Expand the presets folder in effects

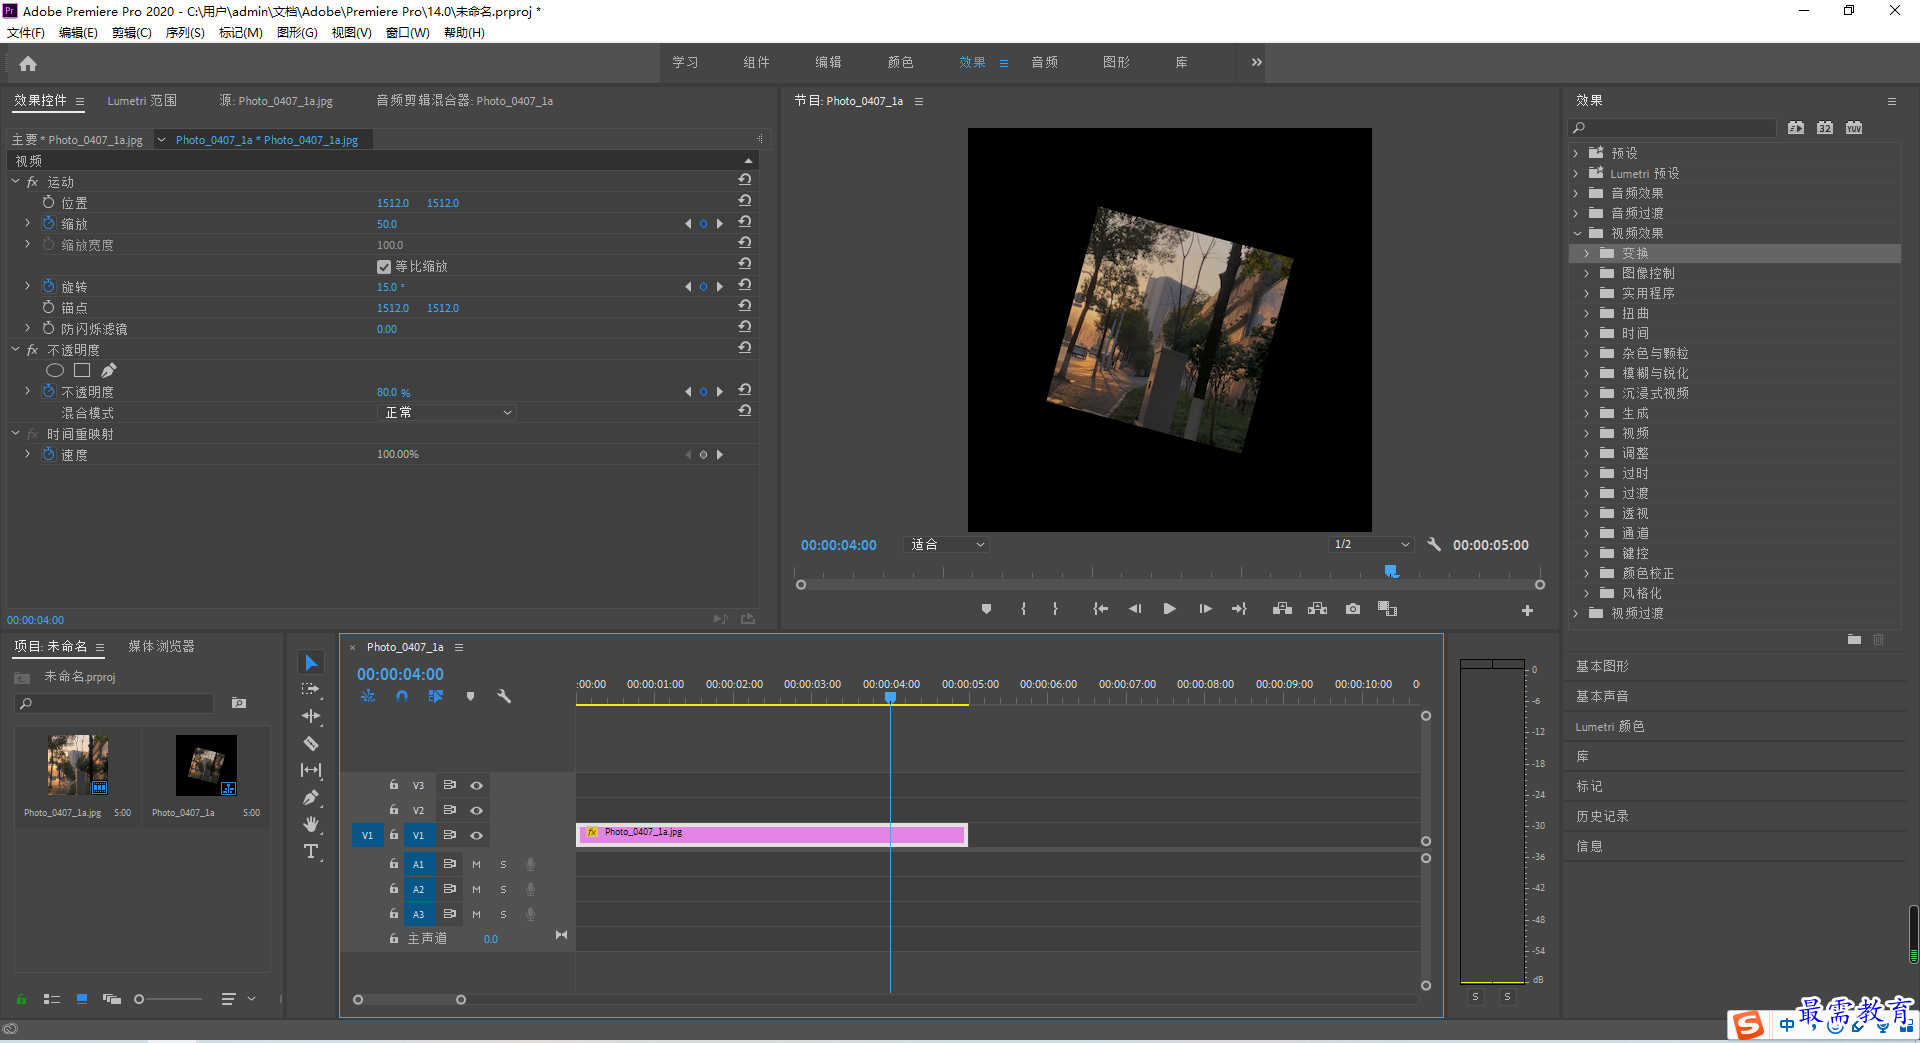pos(1577,153)
